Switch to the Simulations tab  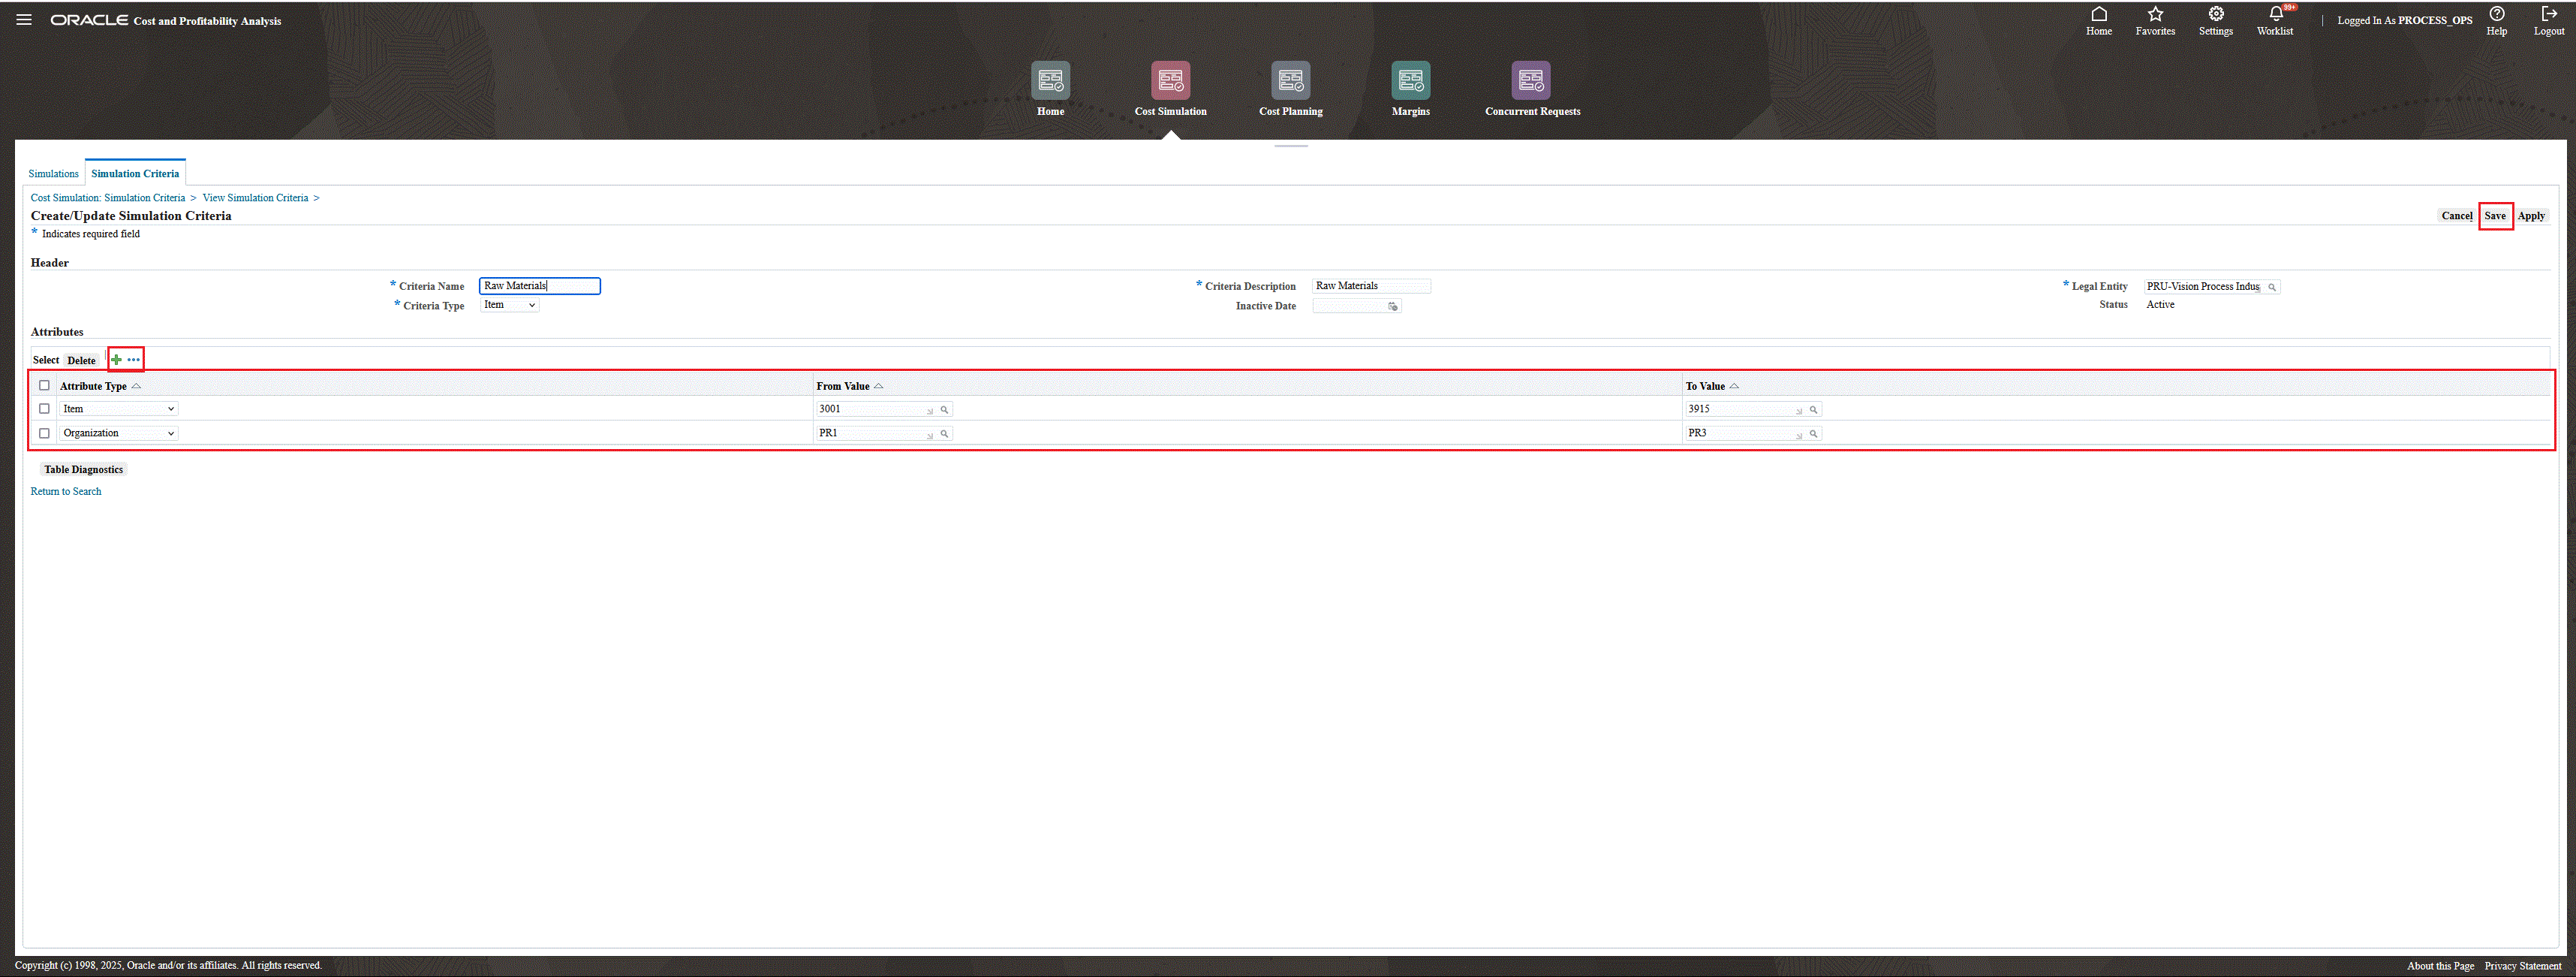[x=53, y=174]
